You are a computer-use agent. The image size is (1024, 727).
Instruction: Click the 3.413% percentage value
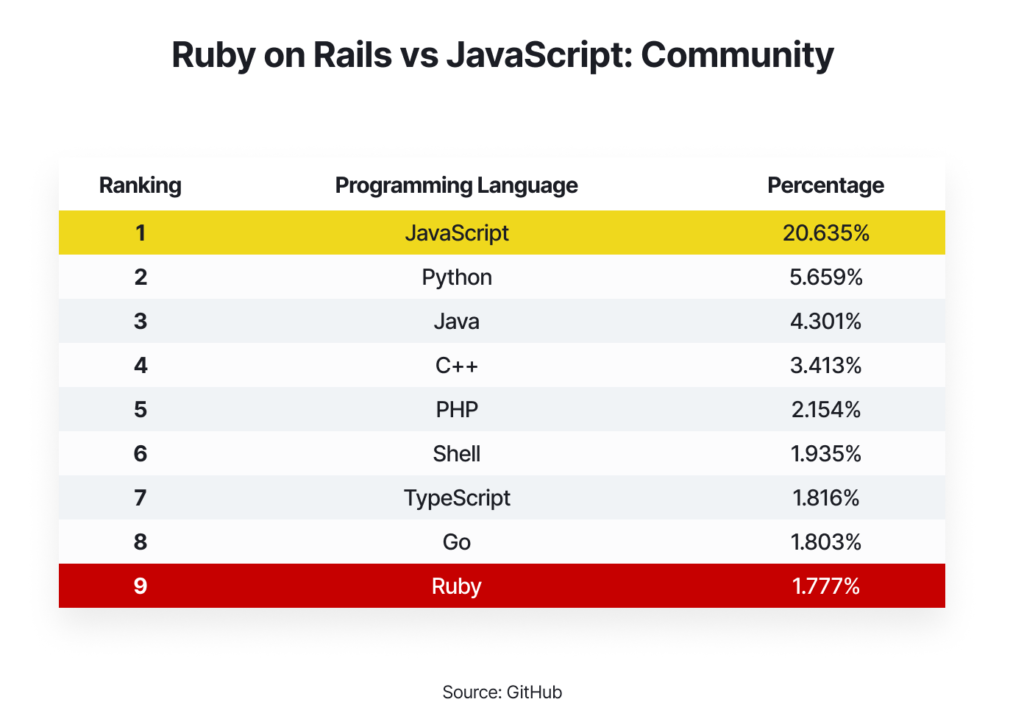825,365
